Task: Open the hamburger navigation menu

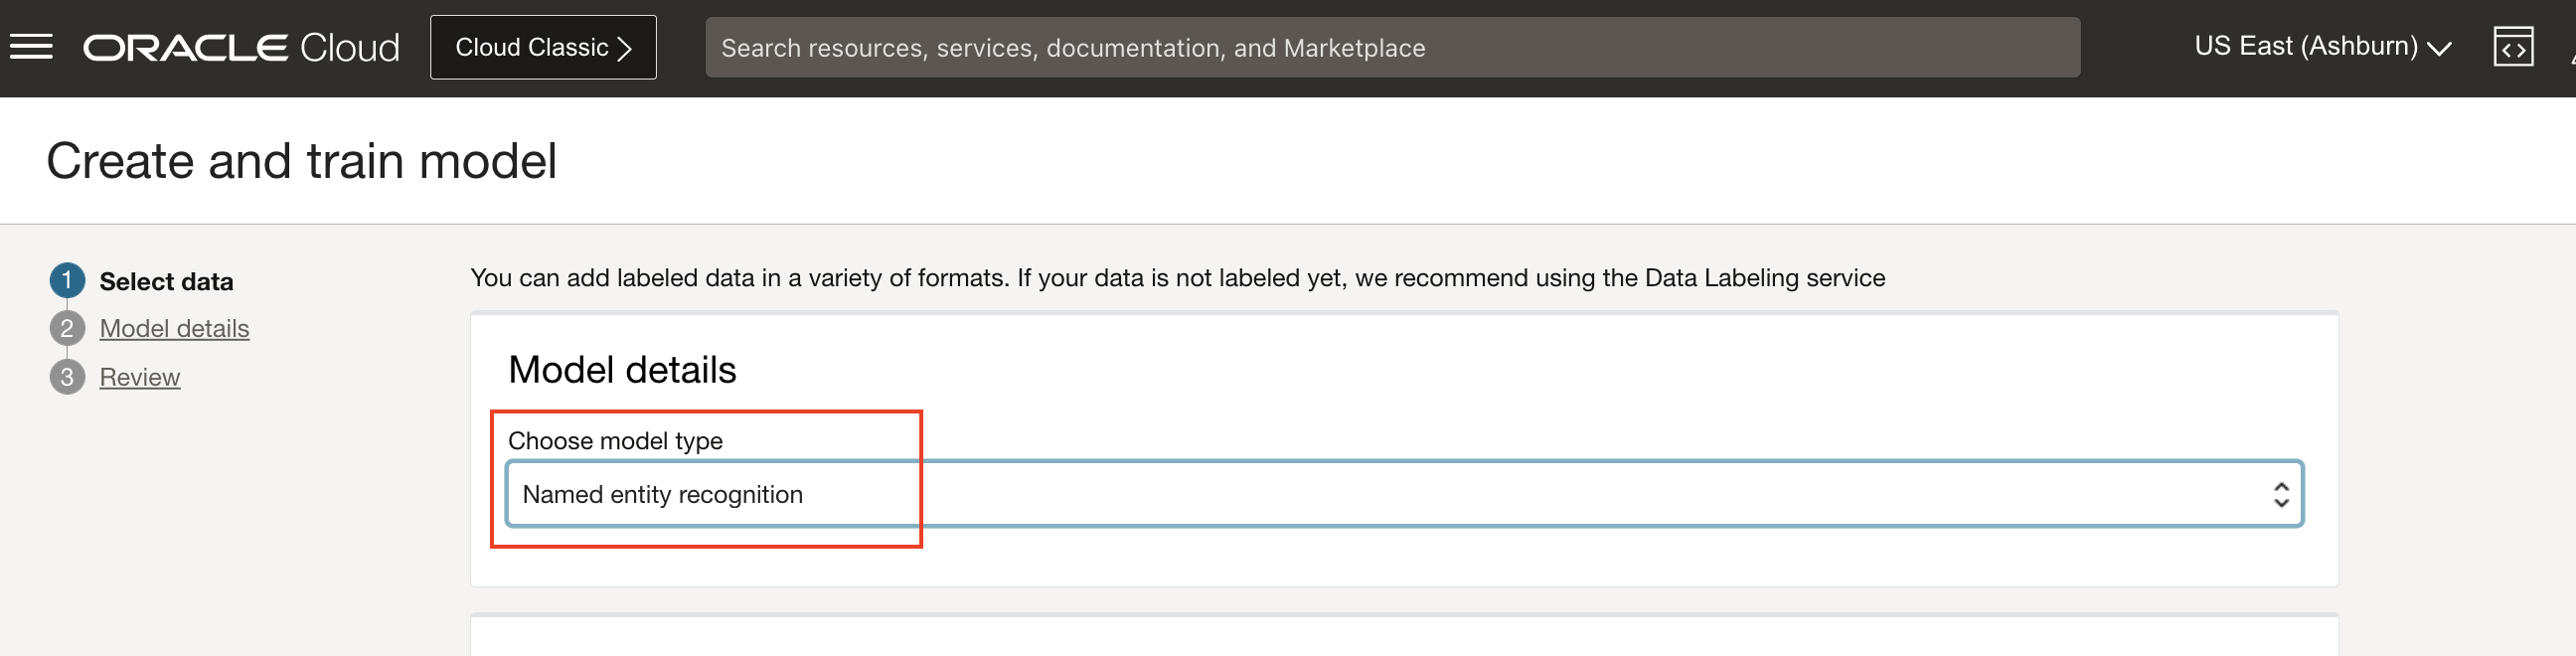Action: click(31, 47)
